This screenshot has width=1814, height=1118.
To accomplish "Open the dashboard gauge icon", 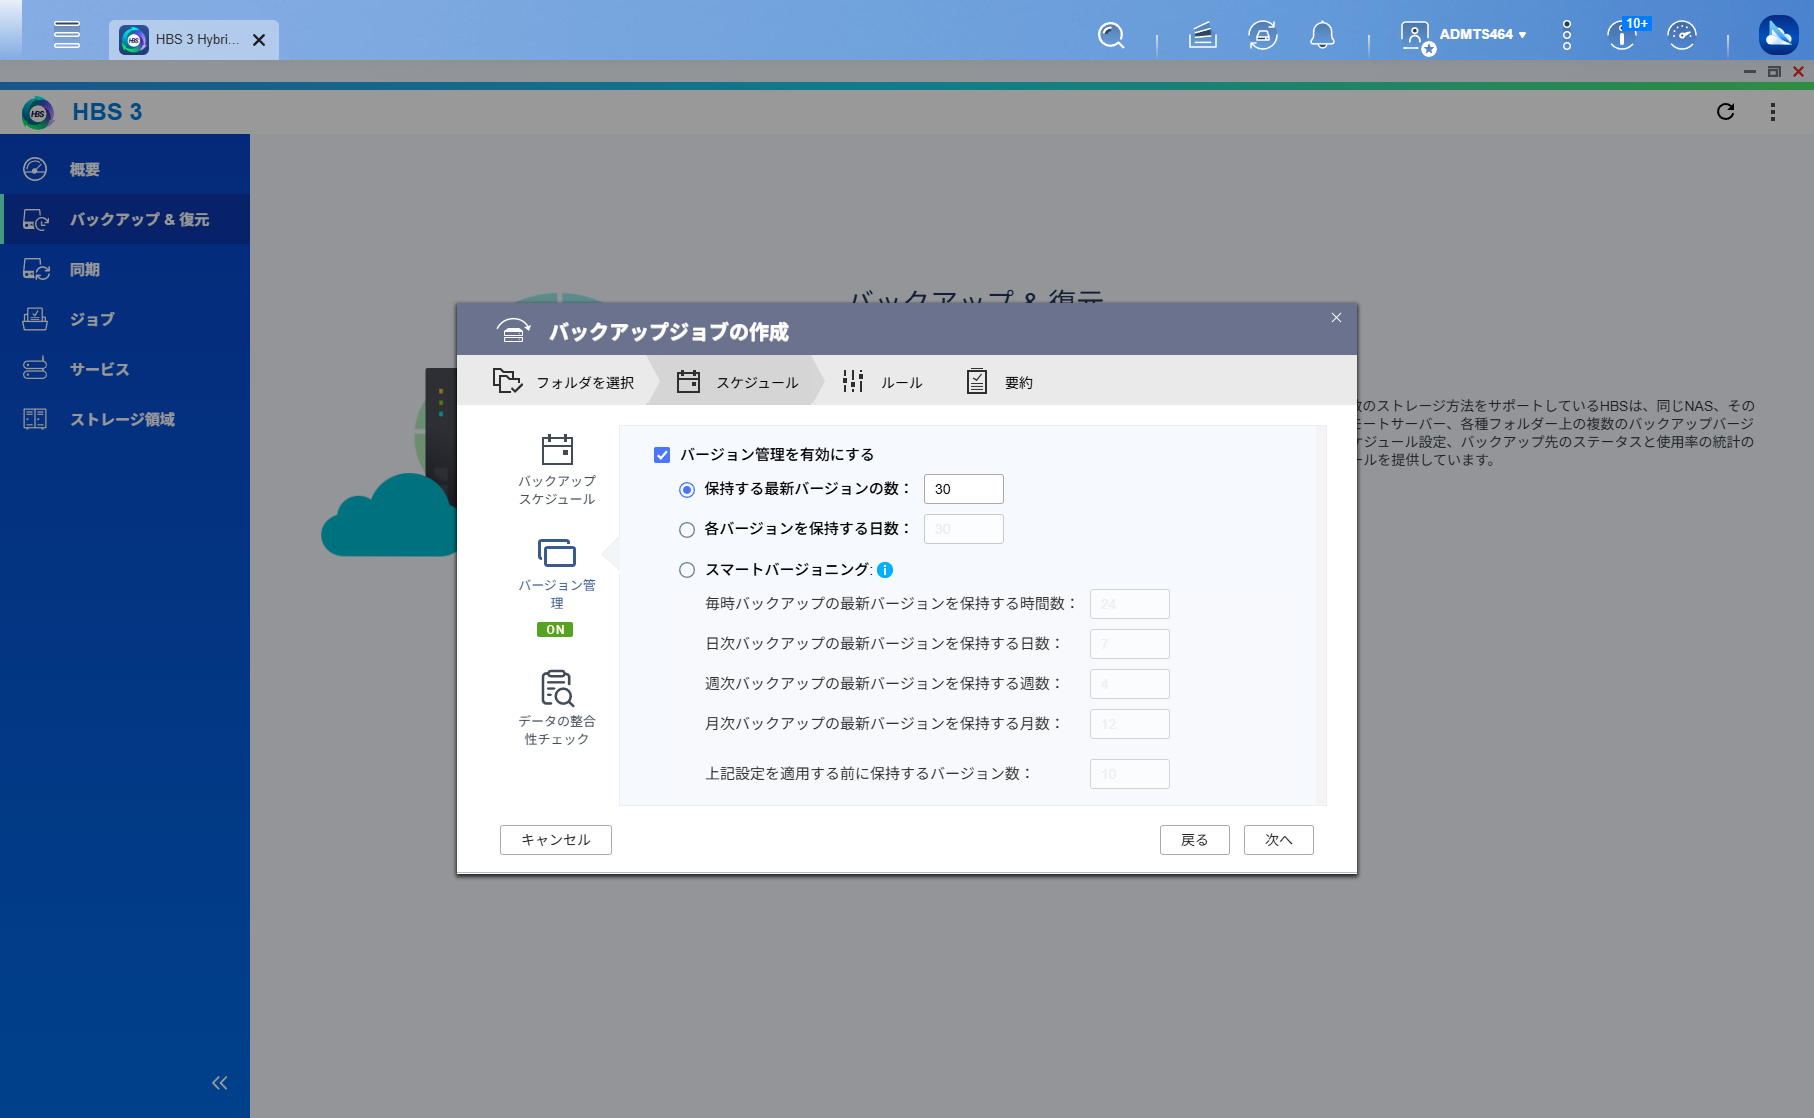I will pos(1682,36).
